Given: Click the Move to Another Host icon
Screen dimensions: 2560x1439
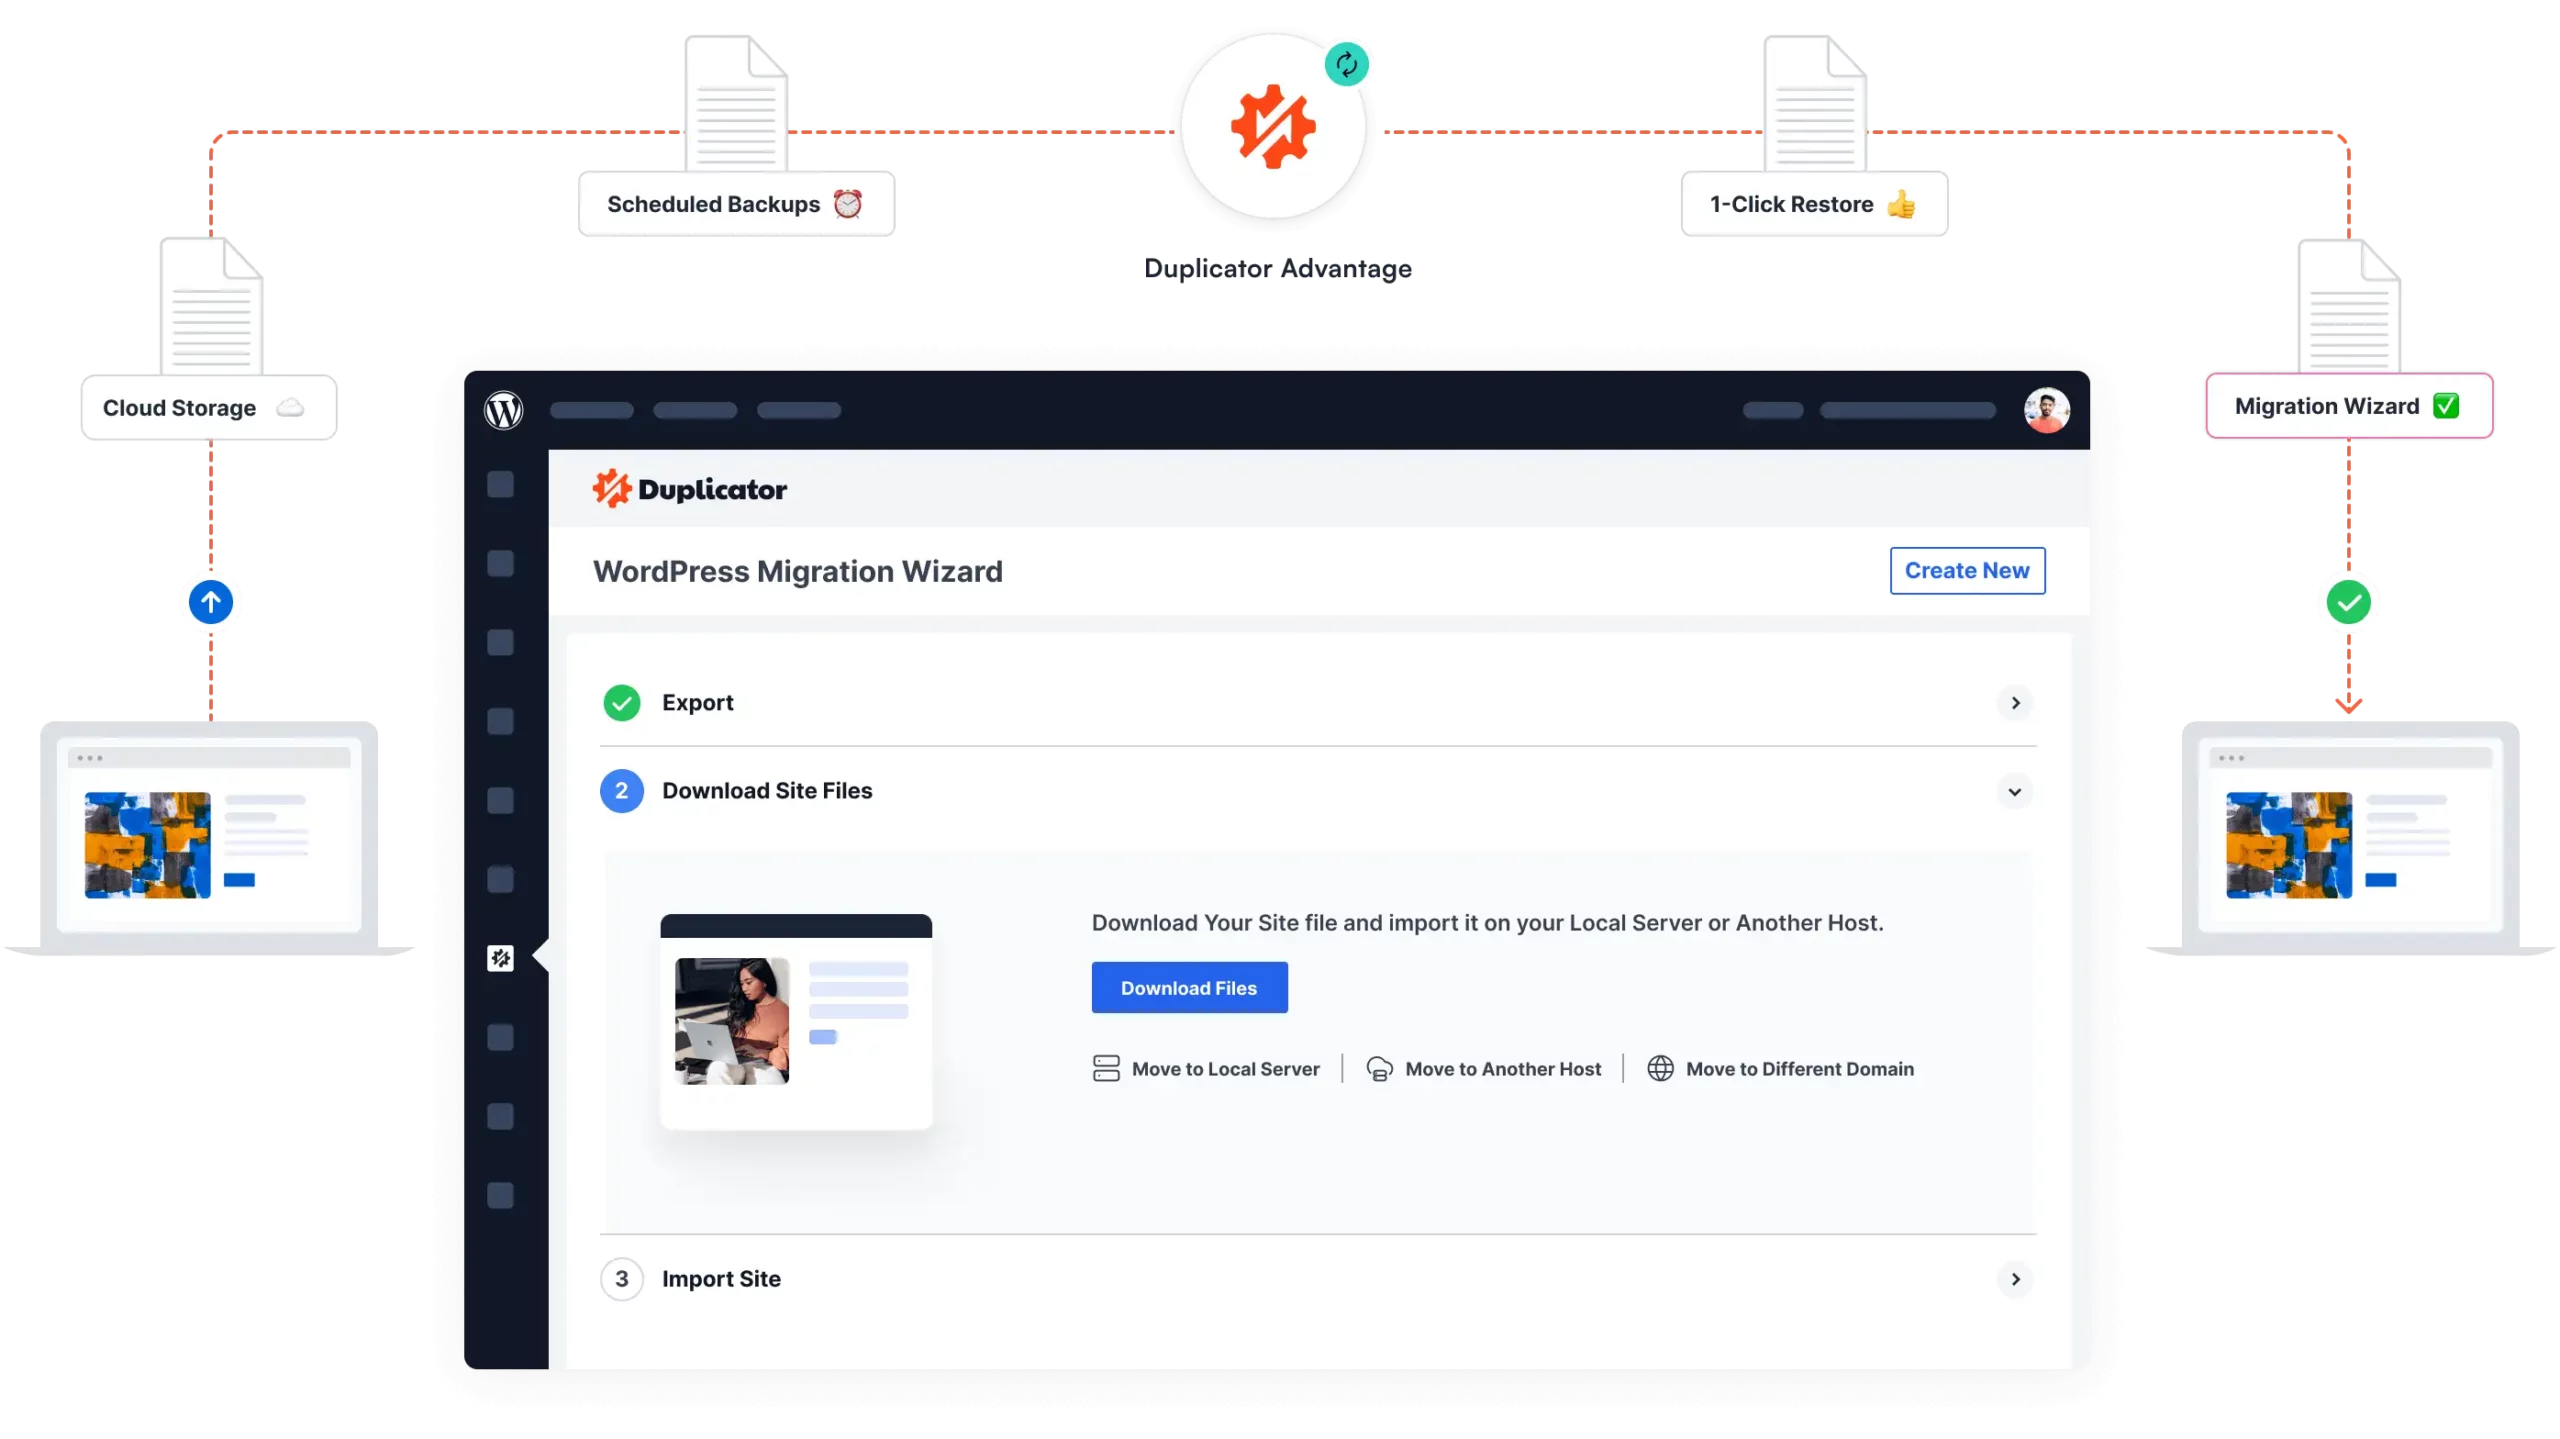Looking at the screenshot, I should coord(1378,1068).
